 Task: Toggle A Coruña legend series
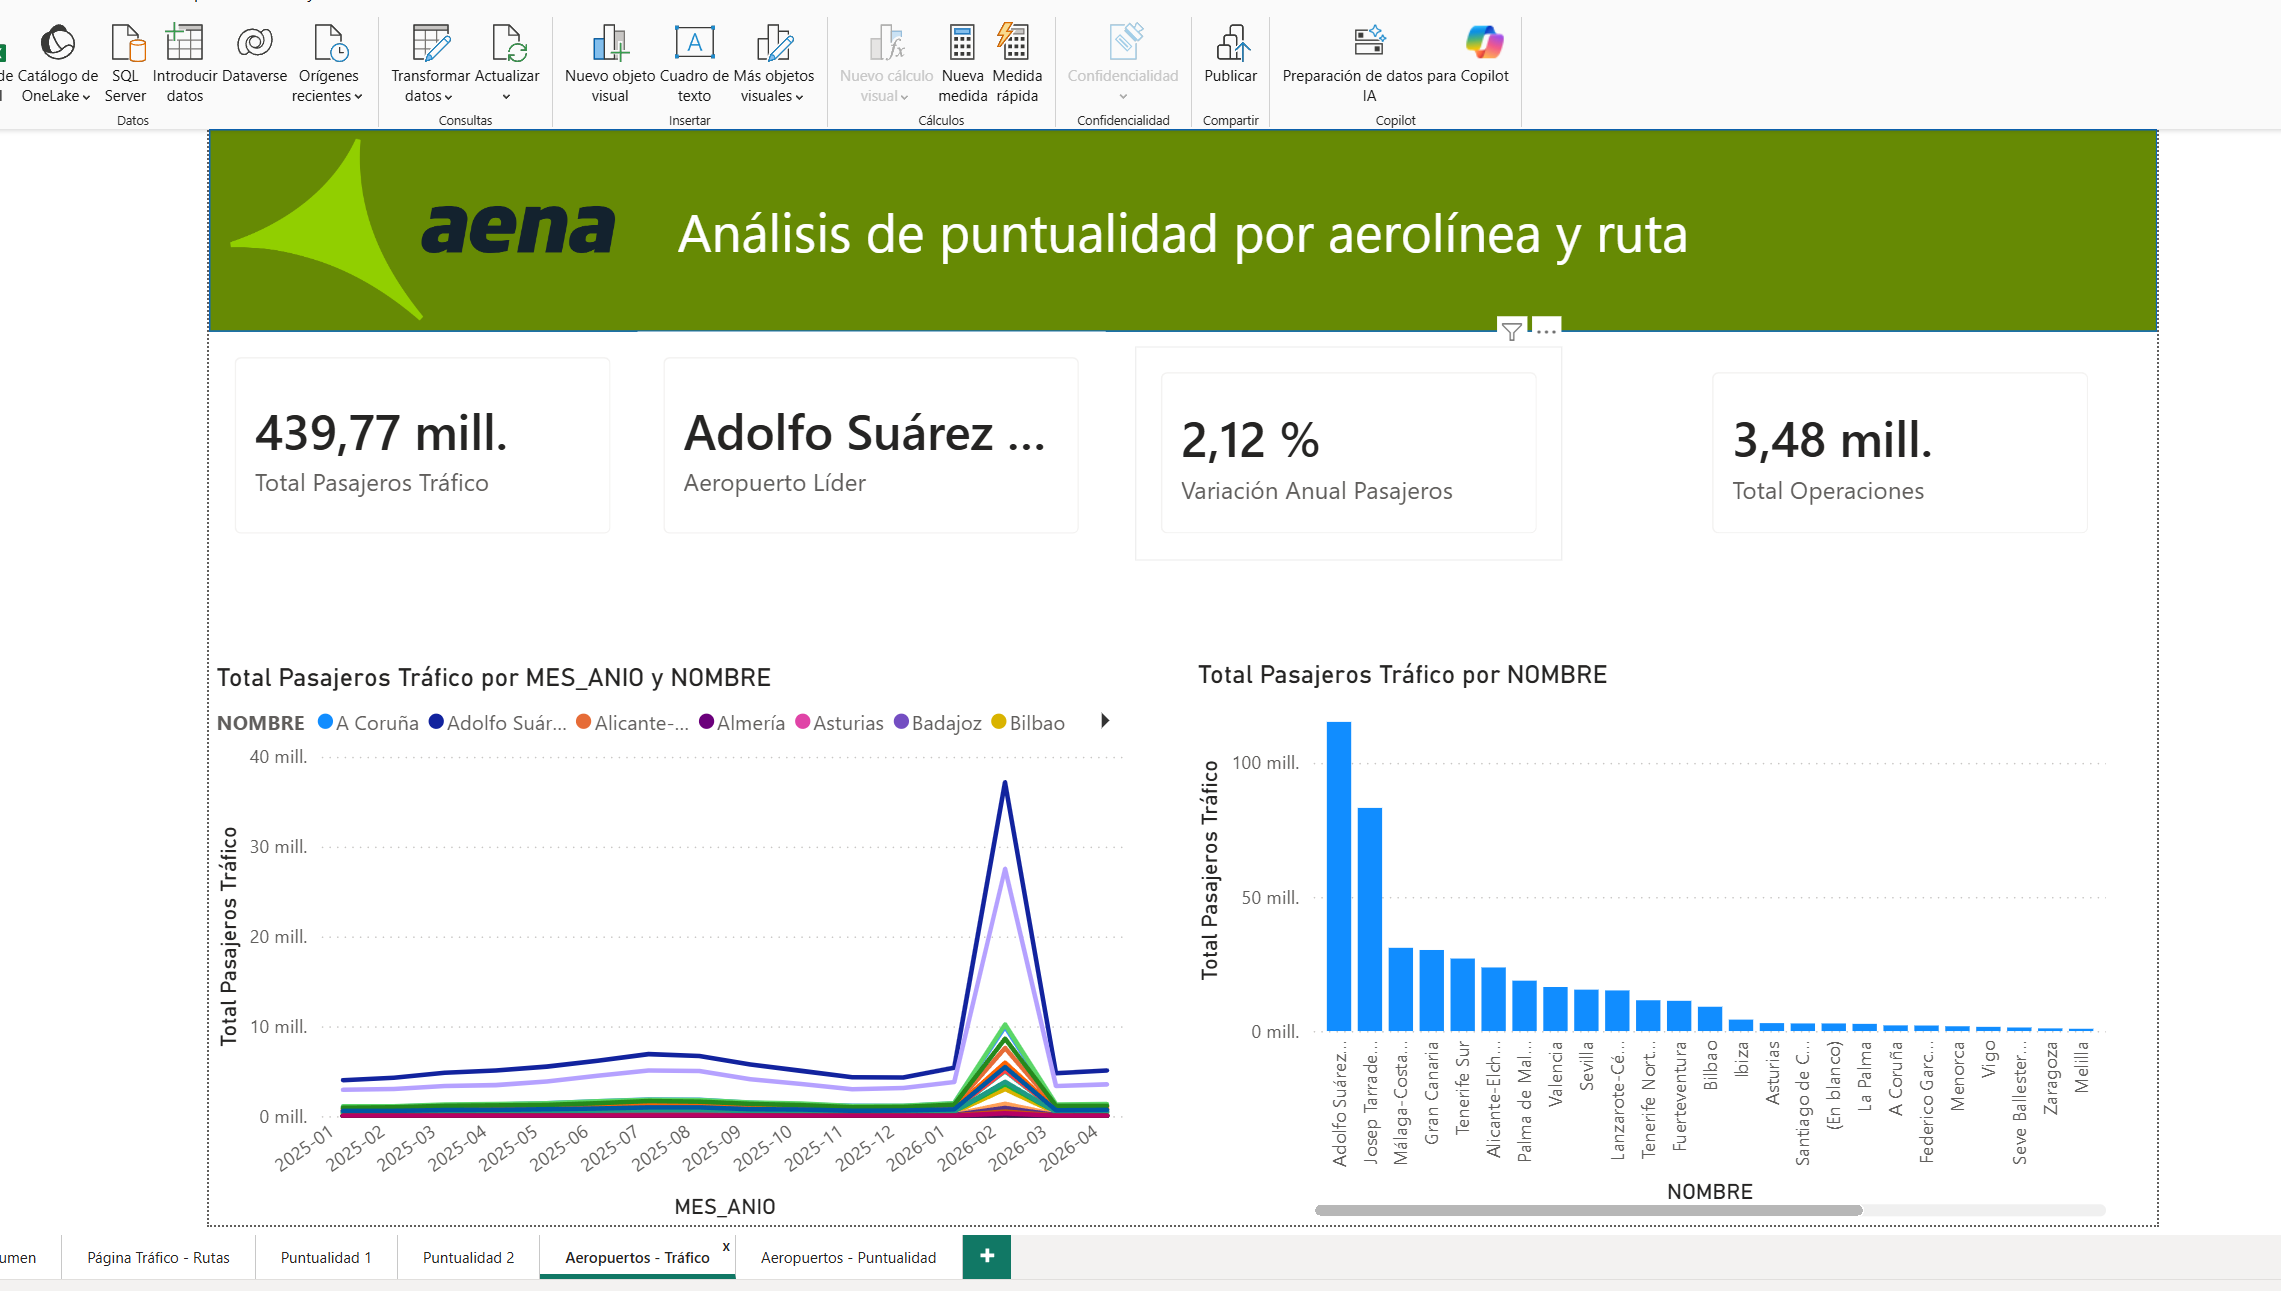pos(368,723)
